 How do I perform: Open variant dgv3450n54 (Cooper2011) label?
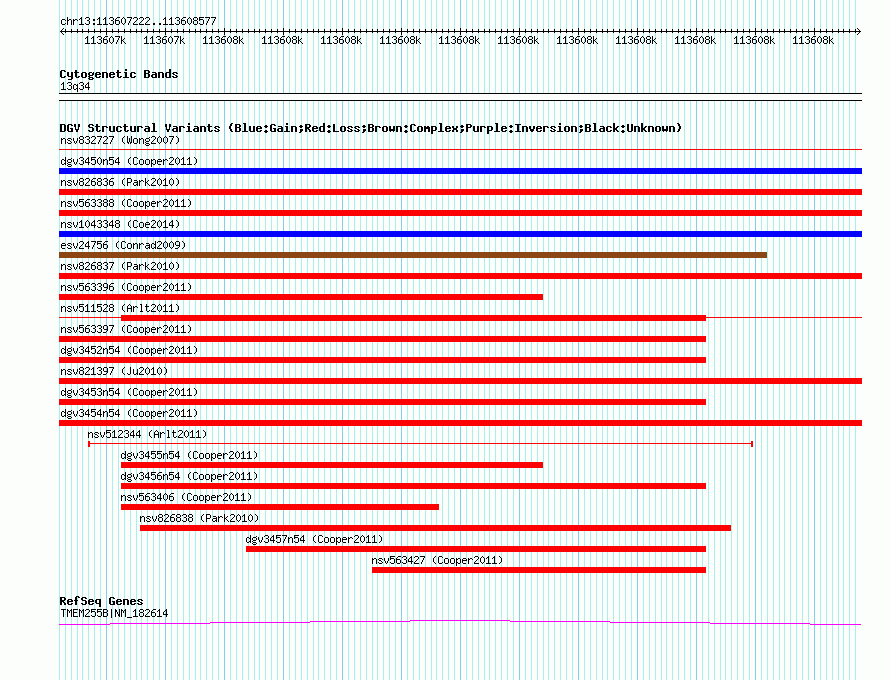click(129, 161)
